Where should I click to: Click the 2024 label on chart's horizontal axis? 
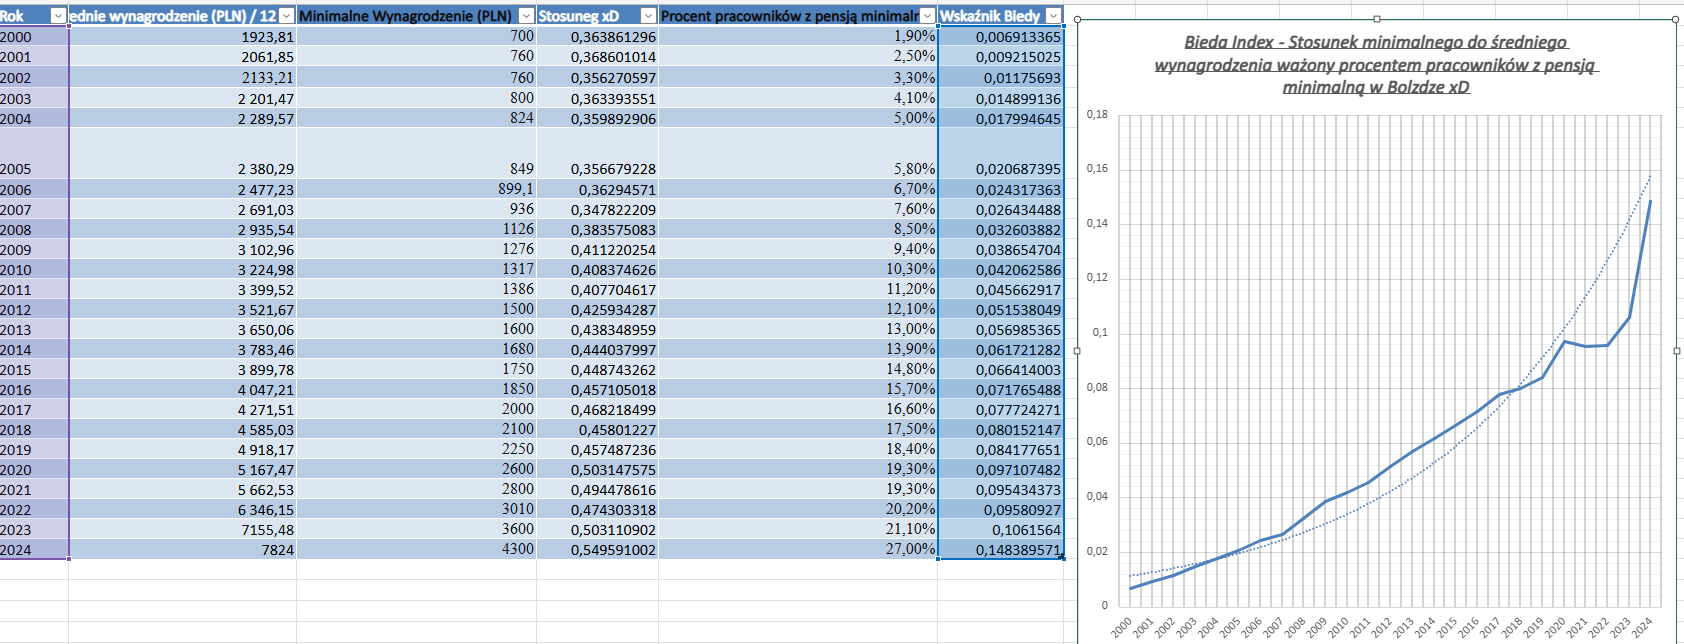[1642, 627]
